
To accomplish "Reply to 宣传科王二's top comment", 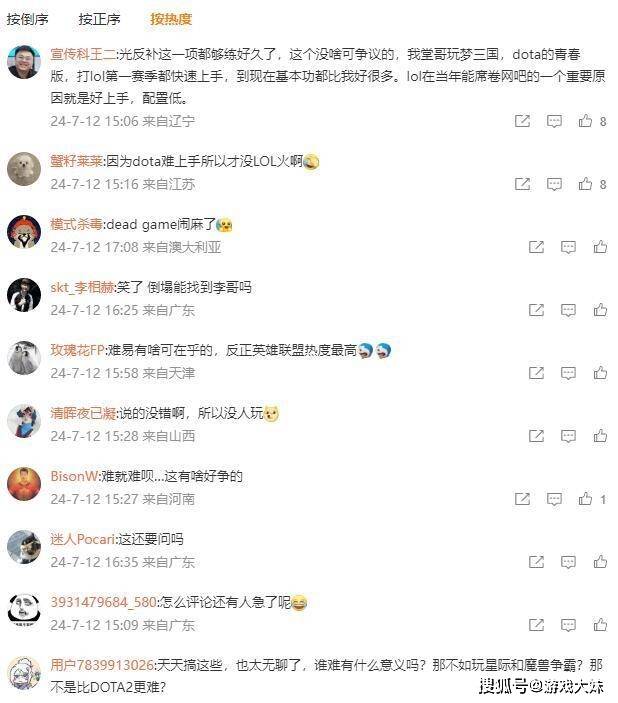I will coord(554,121).
